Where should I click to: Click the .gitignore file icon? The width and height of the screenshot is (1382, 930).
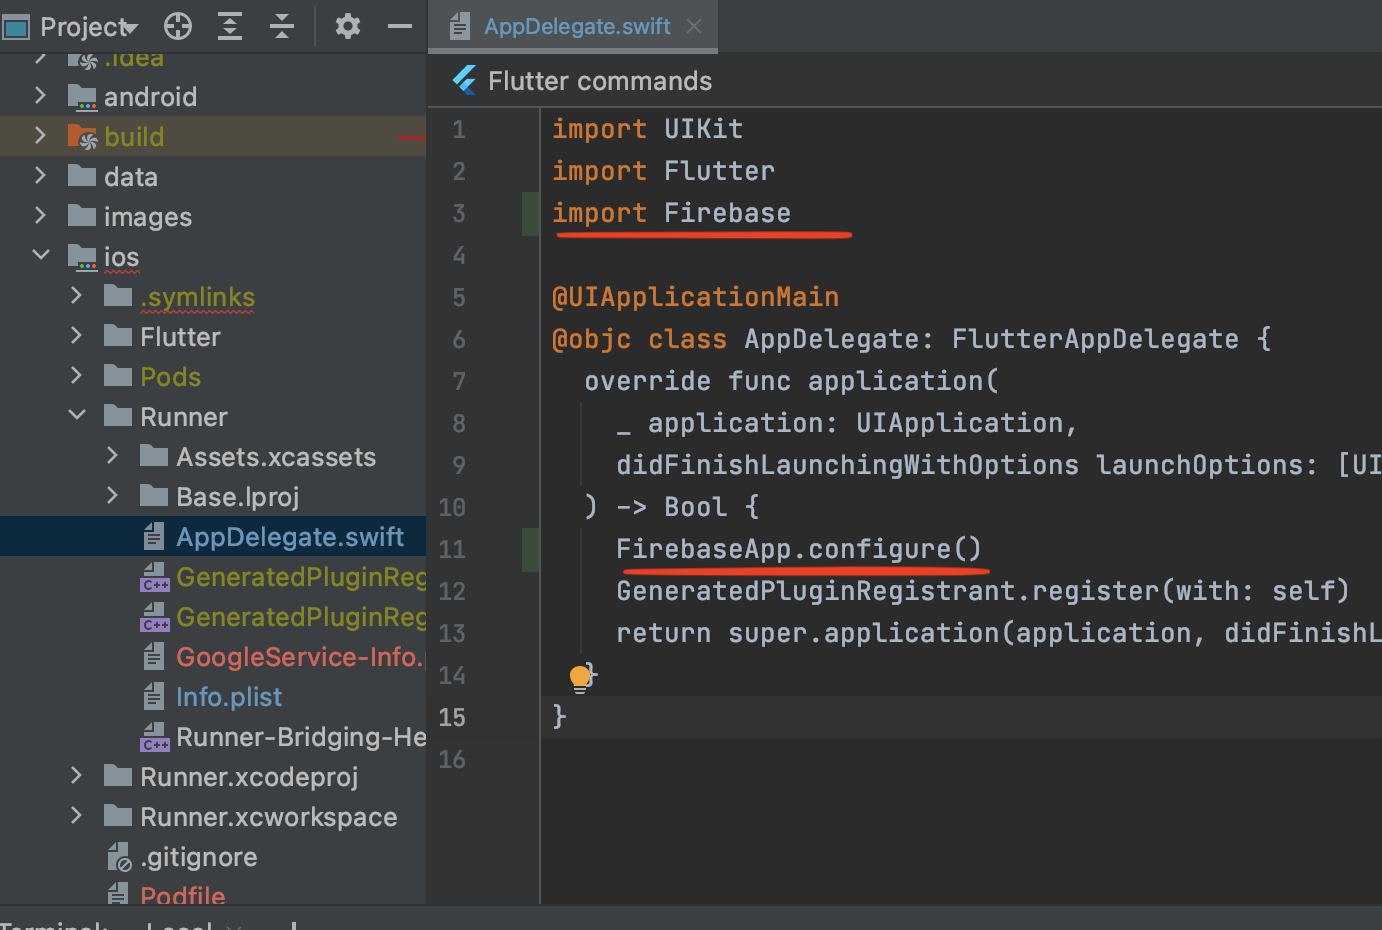[119, 857]
